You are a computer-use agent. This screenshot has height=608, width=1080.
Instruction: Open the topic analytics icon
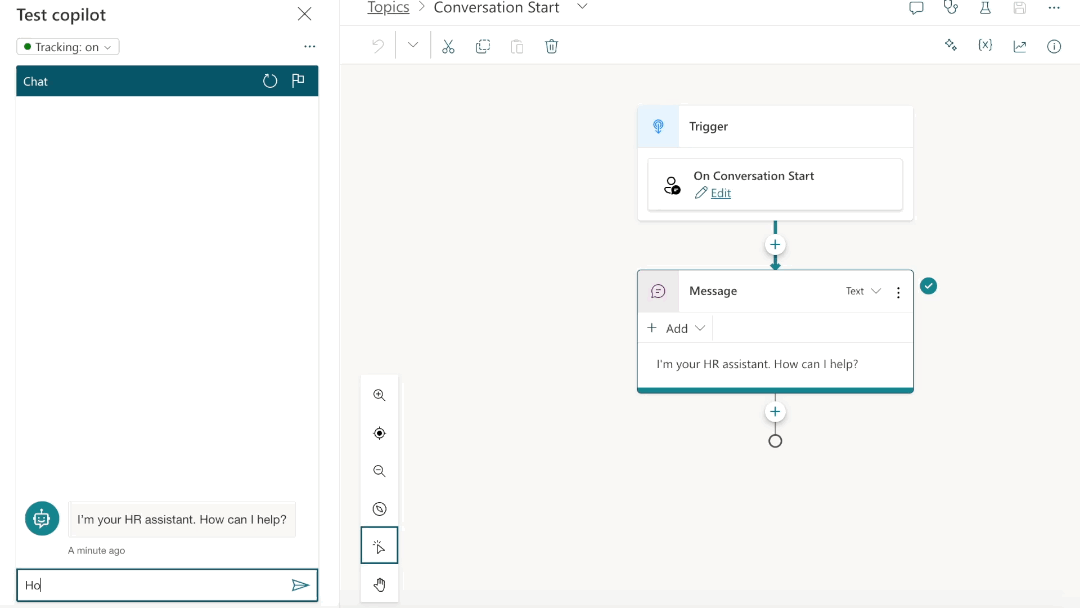(1019, 45)
